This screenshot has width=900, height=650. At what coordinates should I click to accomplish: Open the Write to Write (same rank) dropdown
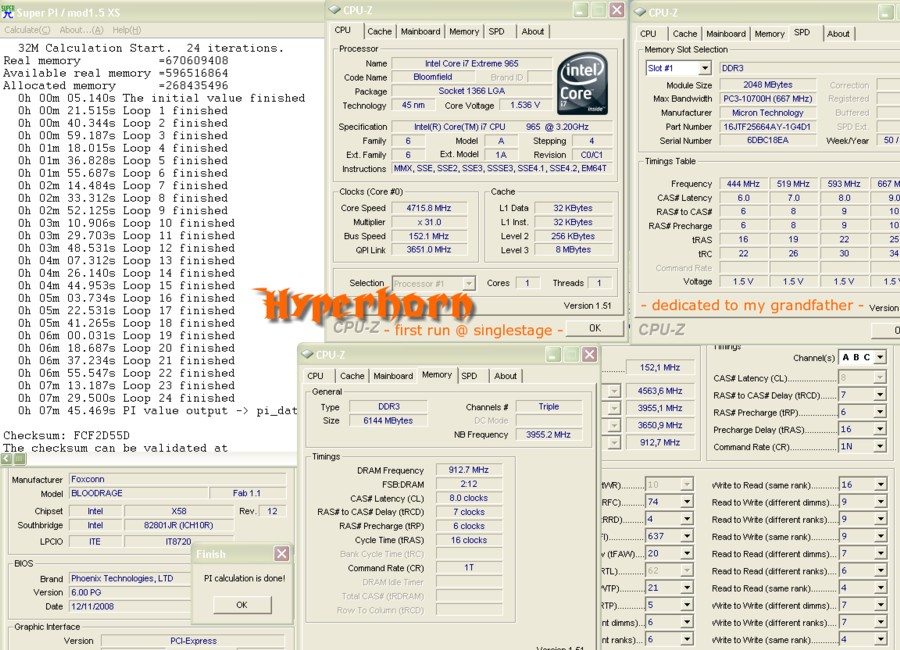tap(880, 640)
